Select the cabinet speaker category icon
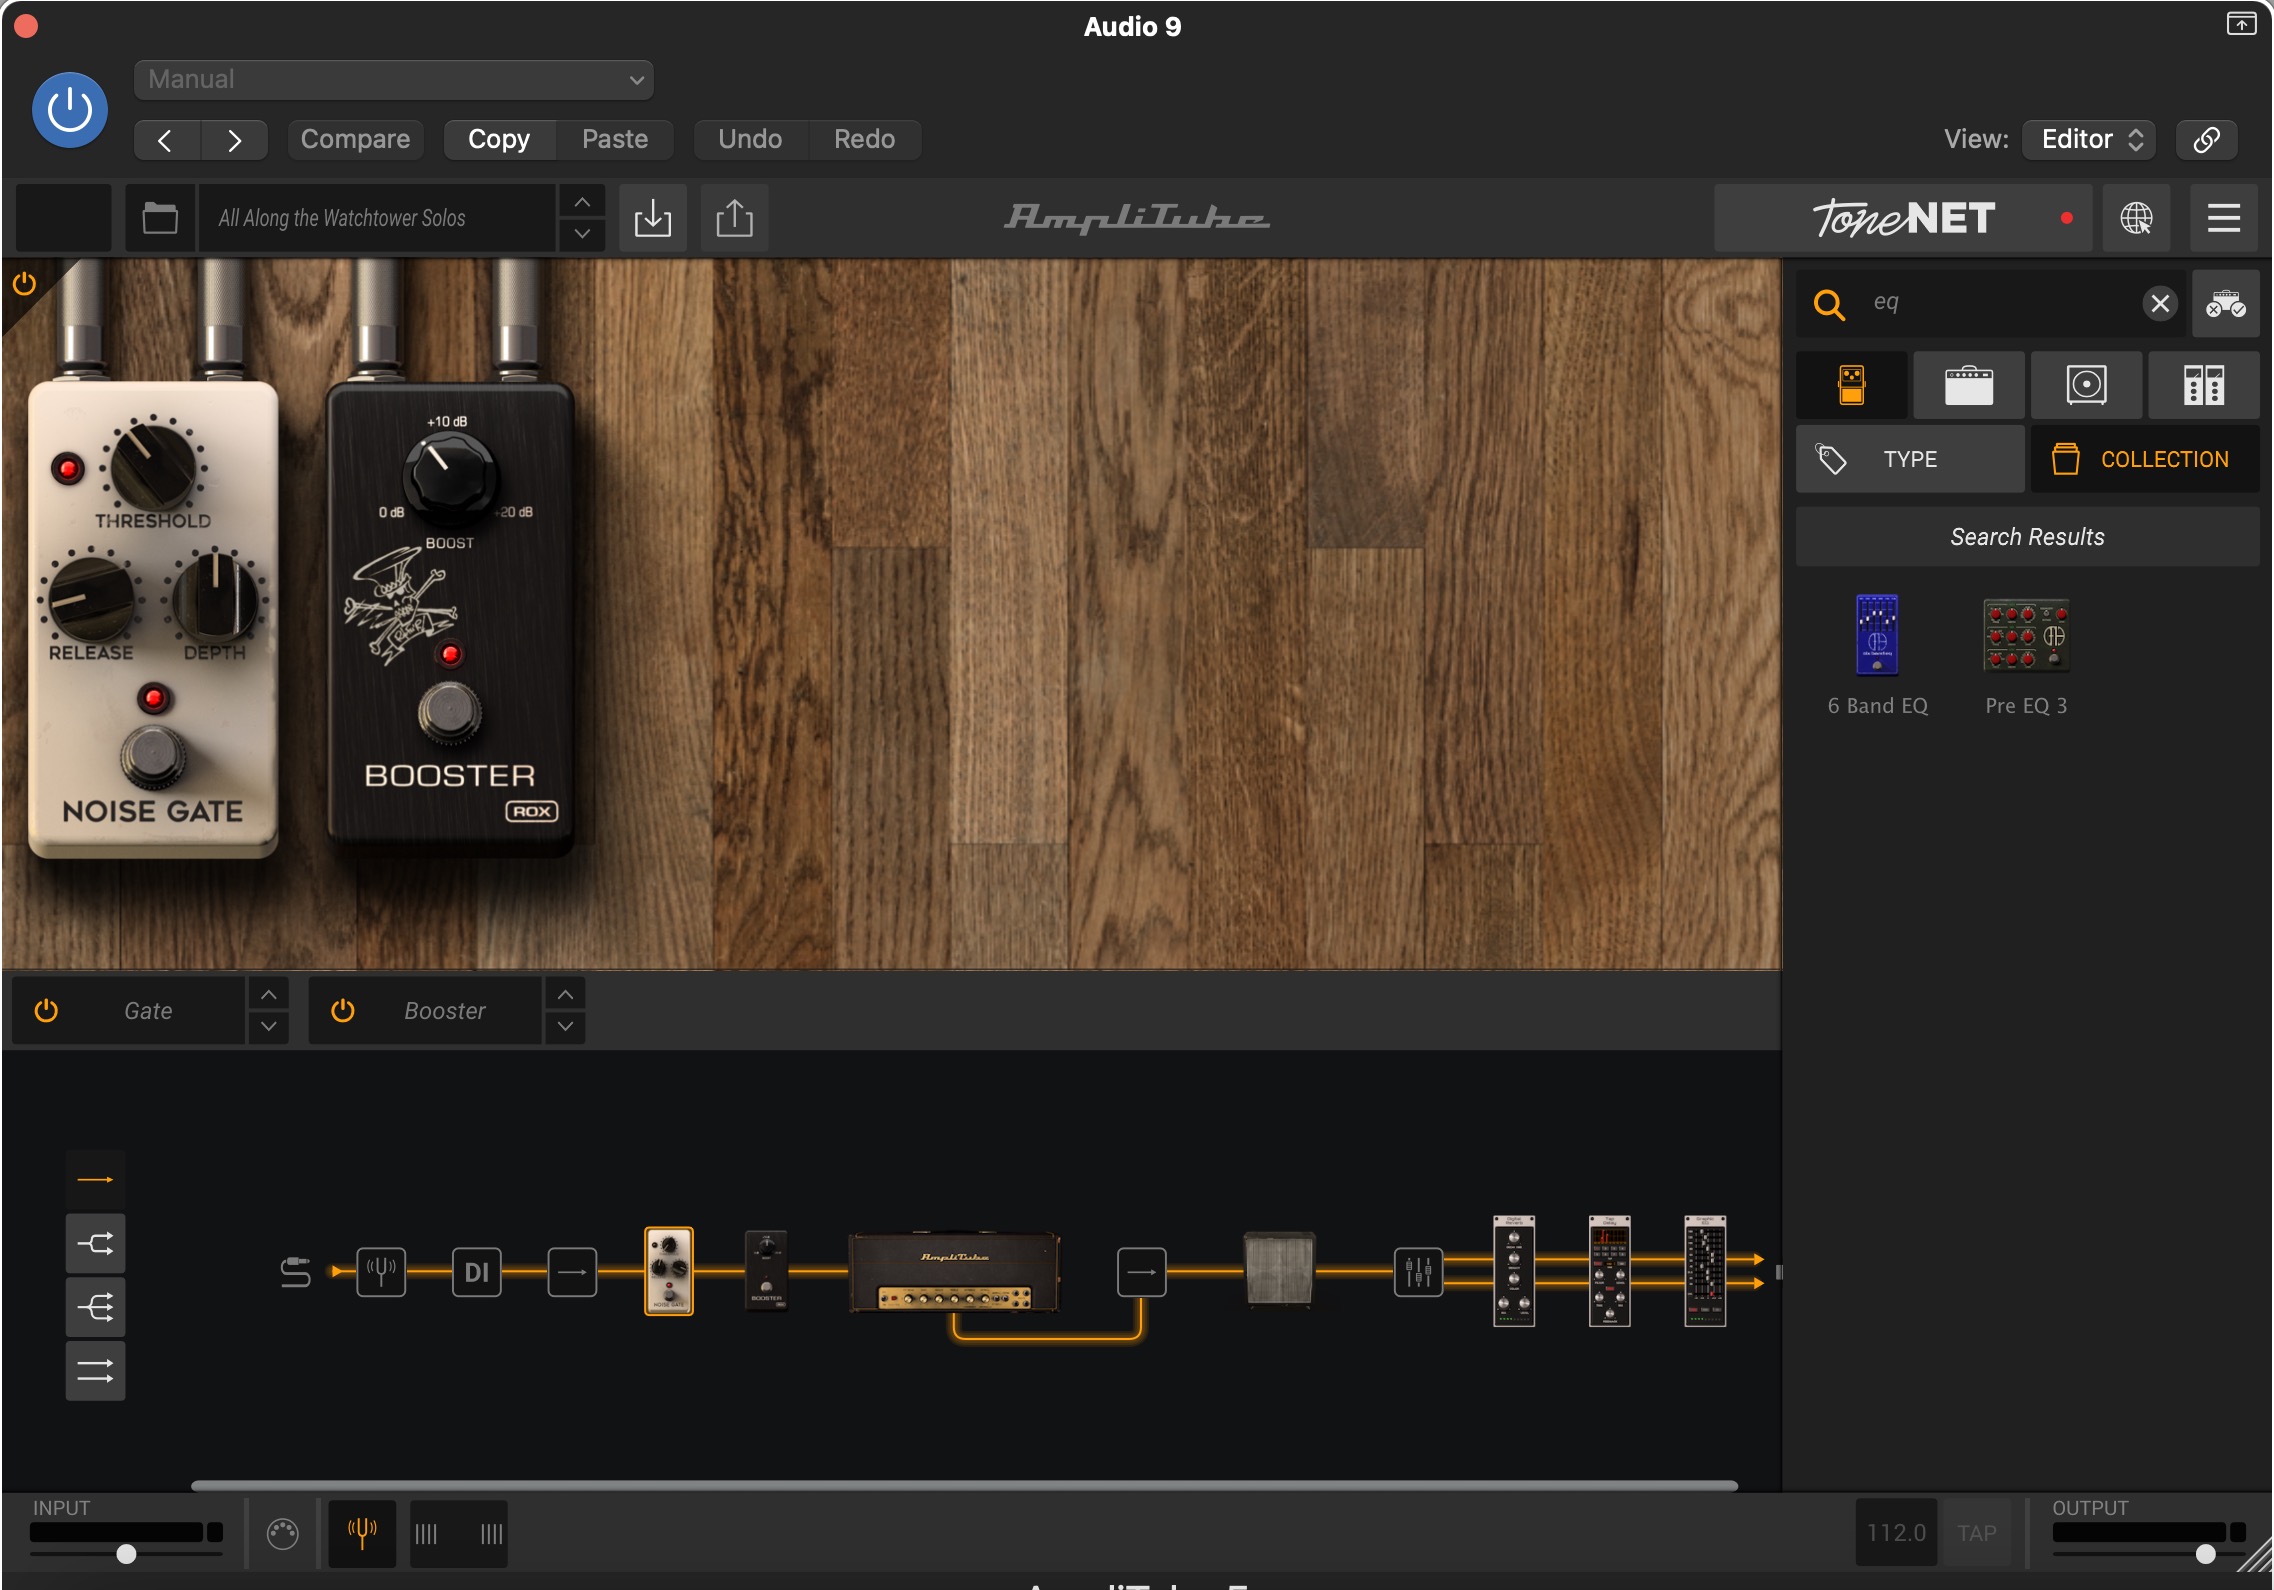The image size is (2274, 1590). [2086, 385]
